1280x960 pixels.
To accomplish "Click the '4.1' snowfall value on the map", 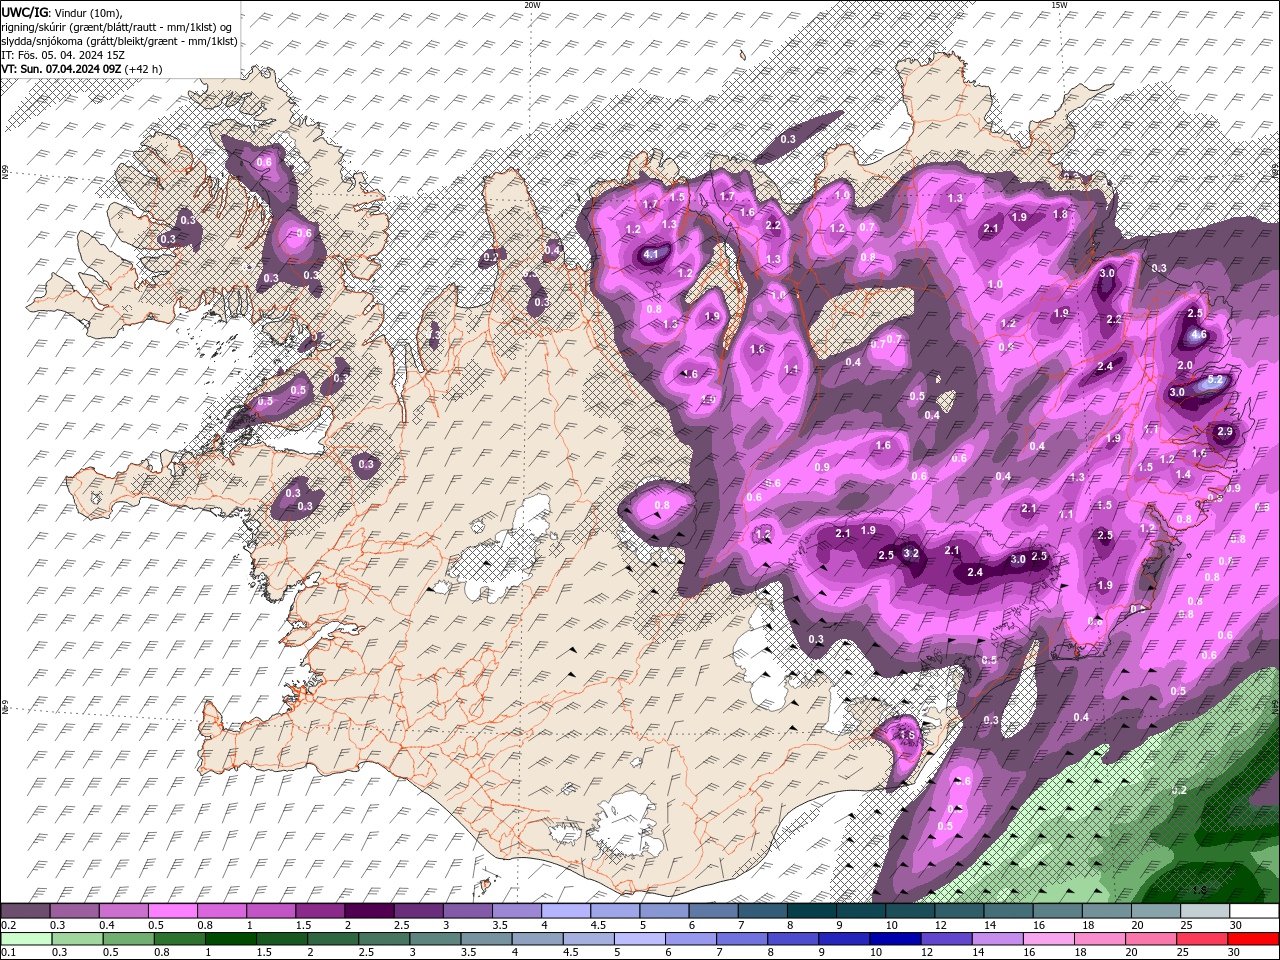I will (652, 255).
